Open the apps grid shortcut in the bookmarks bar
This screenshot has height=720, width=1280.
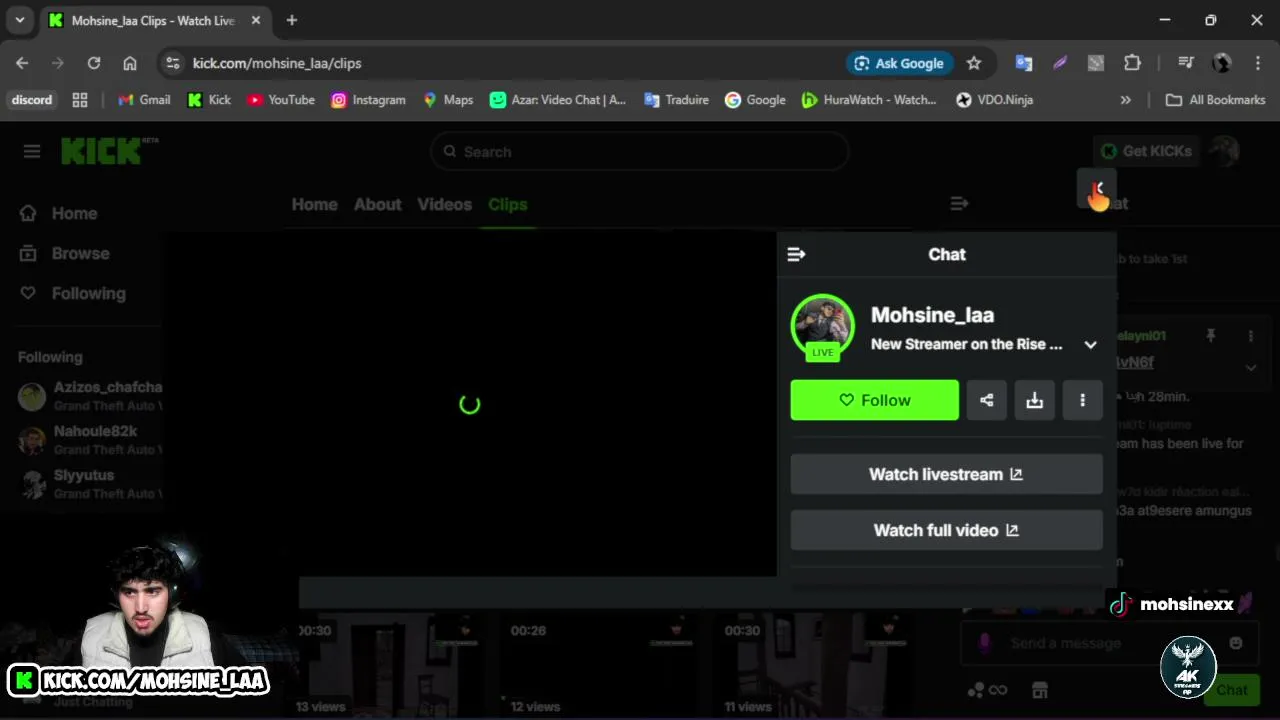80,100
